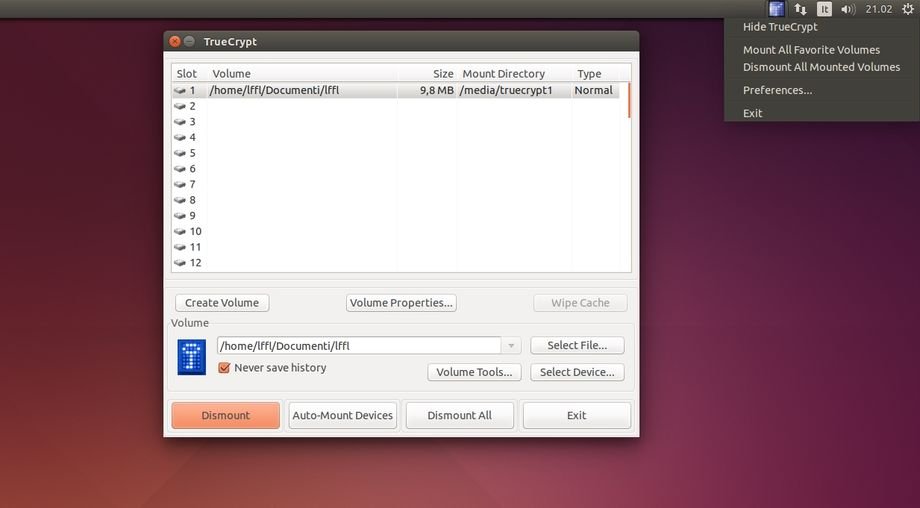Select drive icon of slot 1
Viewport: 920px width, 508px height.
(x=180, y=90)
